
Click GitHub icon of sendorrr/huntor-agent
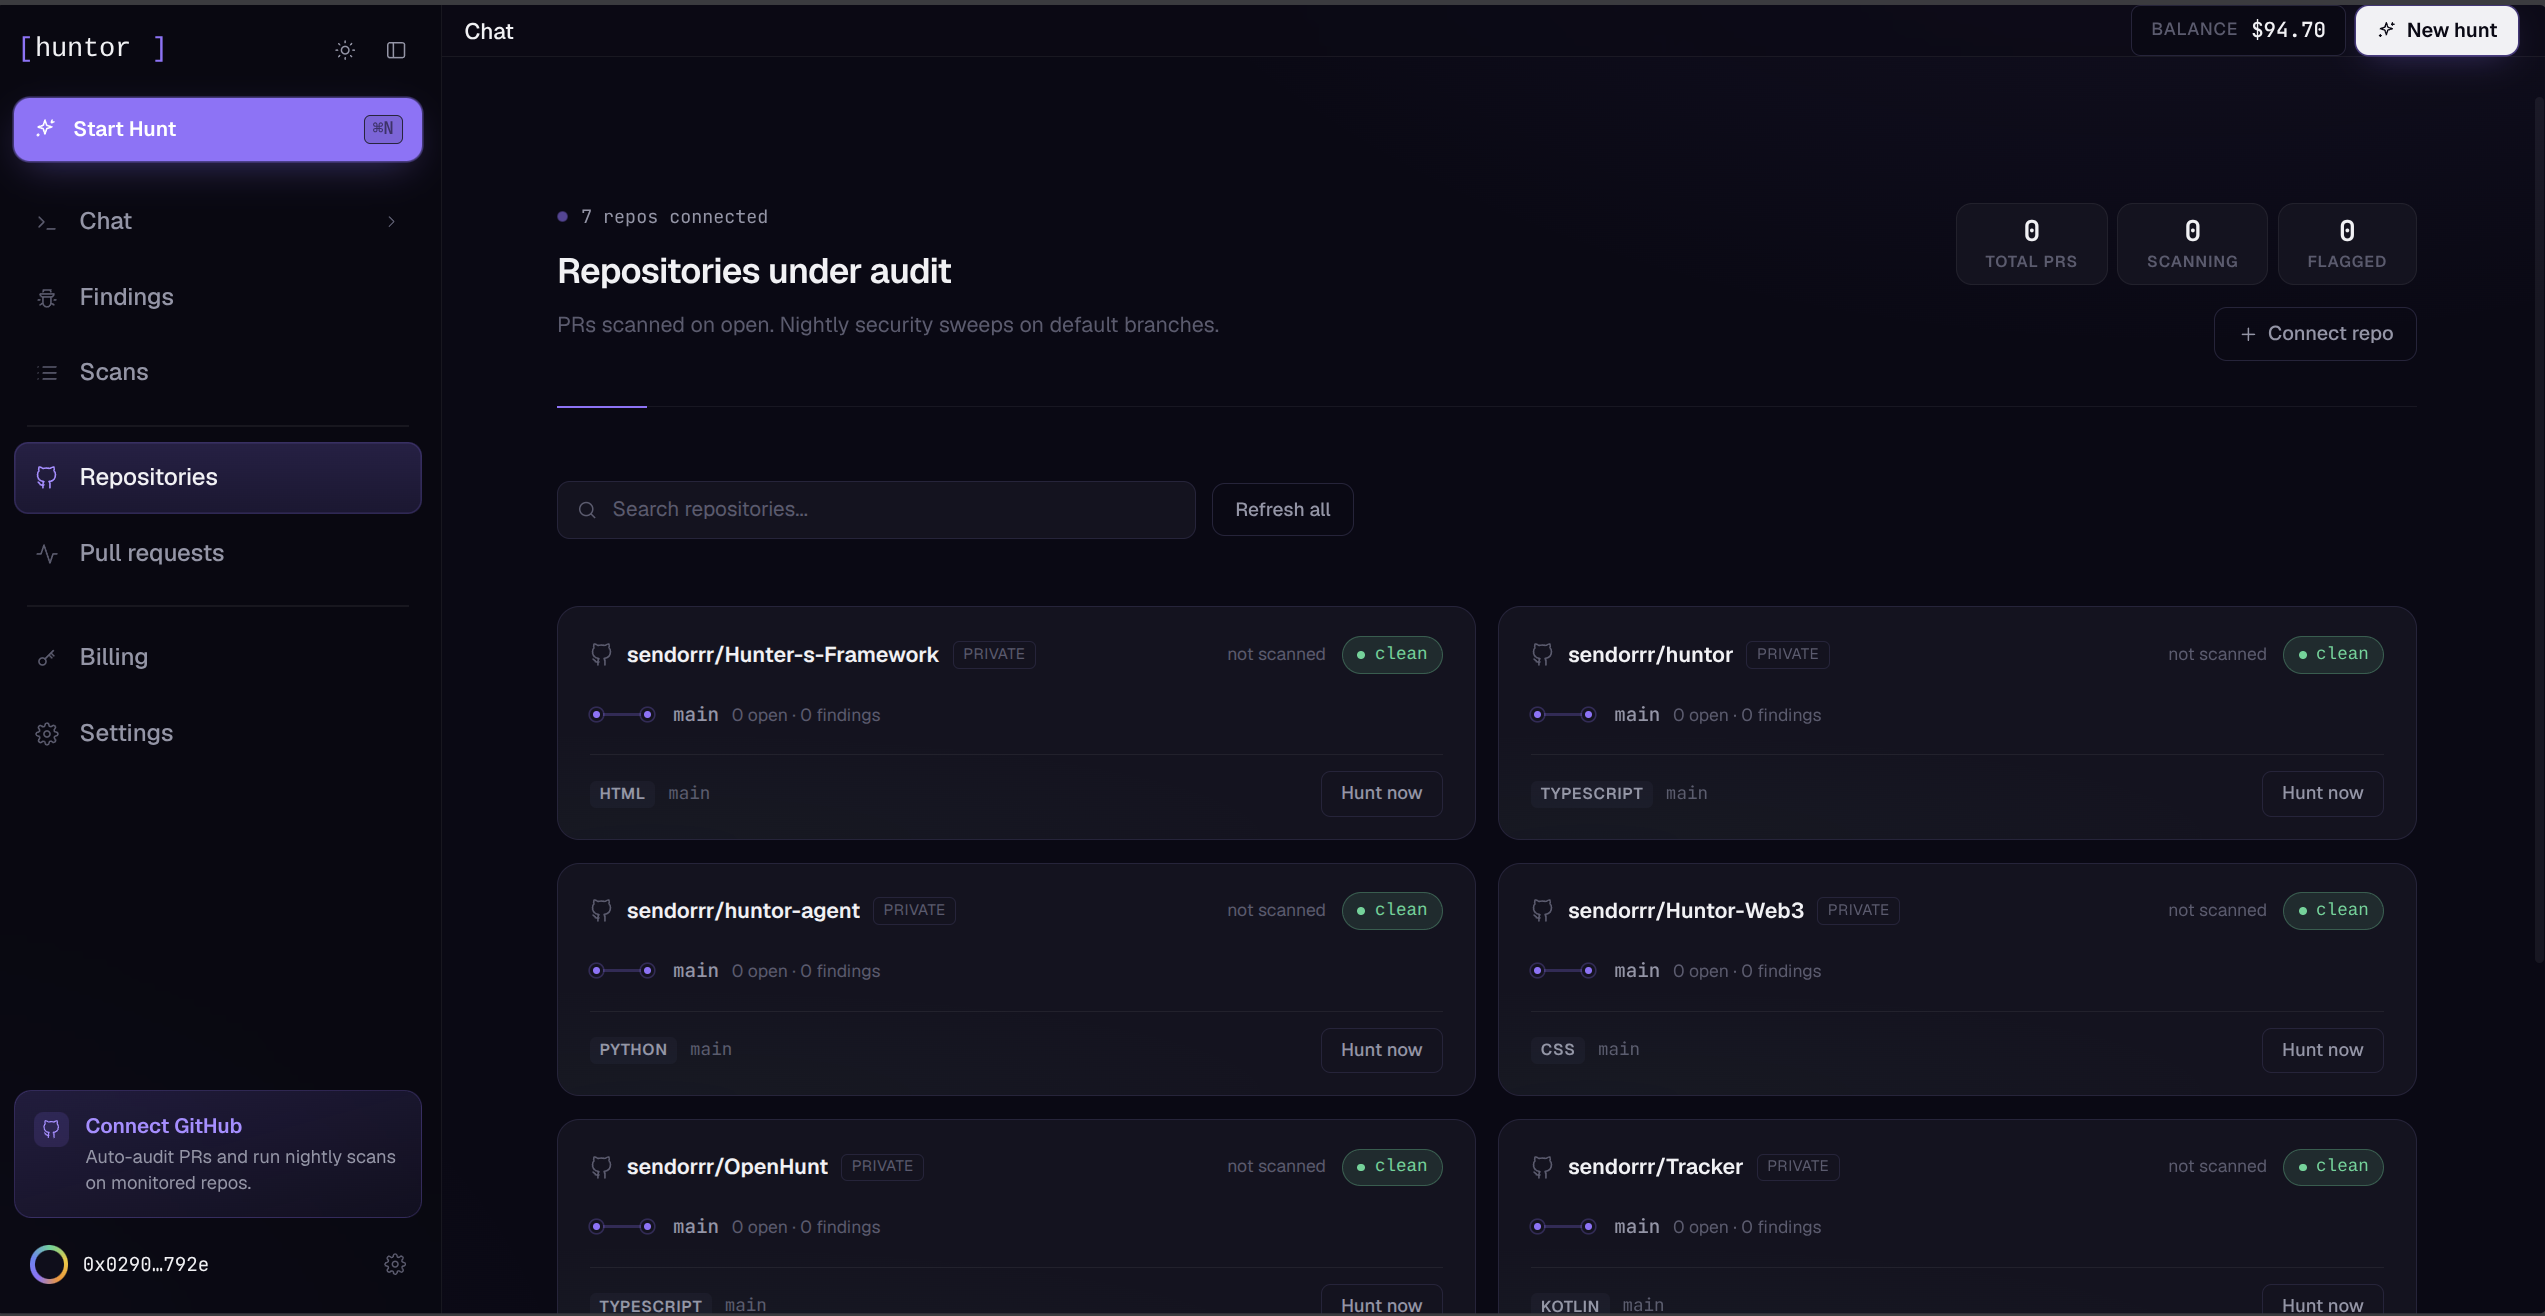[x=601, y=910]
